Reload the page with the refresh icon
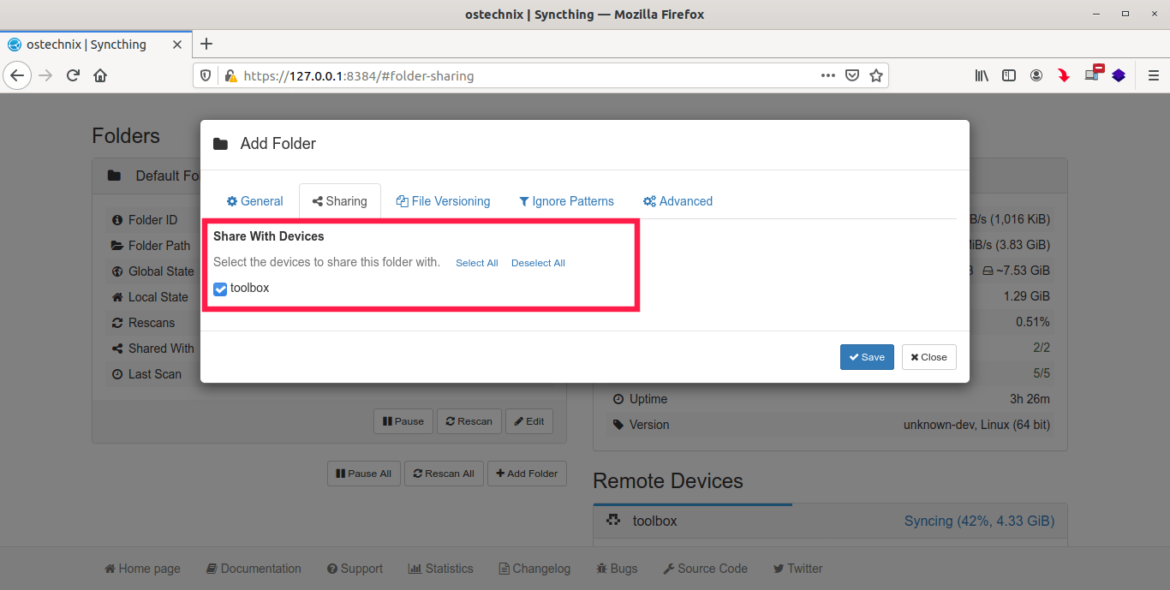Screen dimensions: 1170x590 tap(73, 75)
